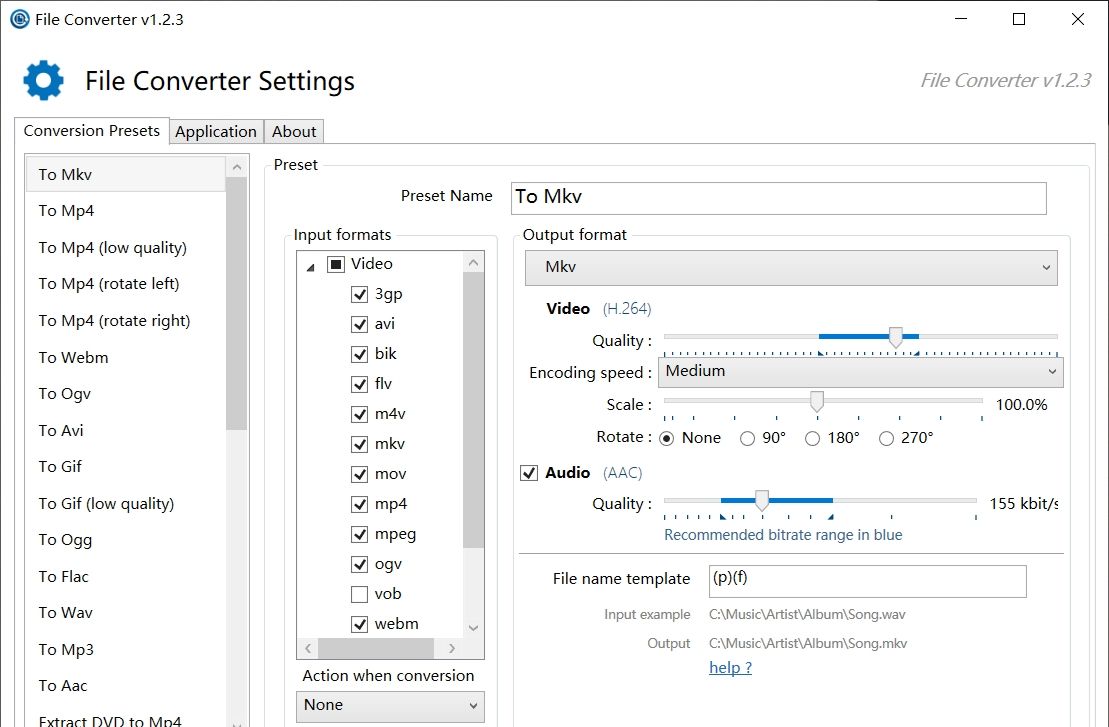Open the About tab

(294, 131)
